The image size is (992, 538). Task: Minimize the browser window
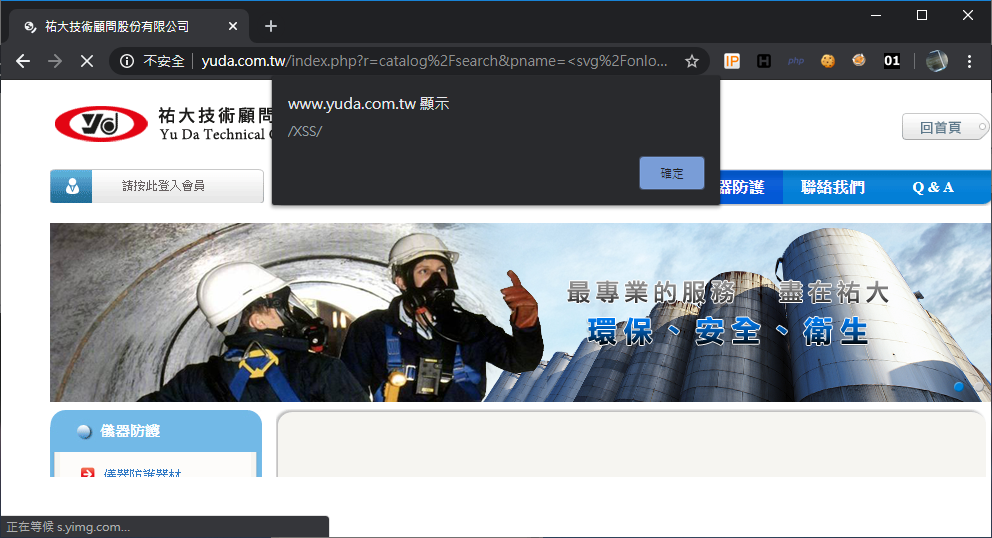876,15
